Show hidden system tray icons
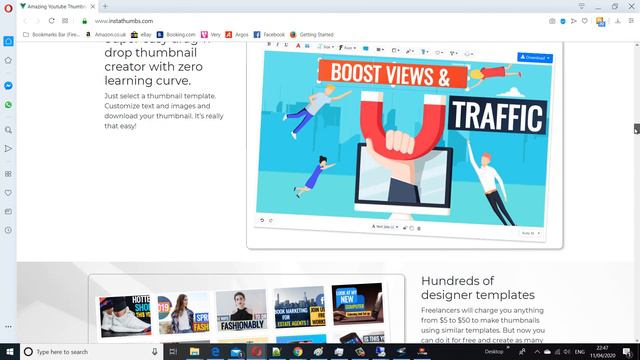The image size is (640, 360). coord(537,351)
